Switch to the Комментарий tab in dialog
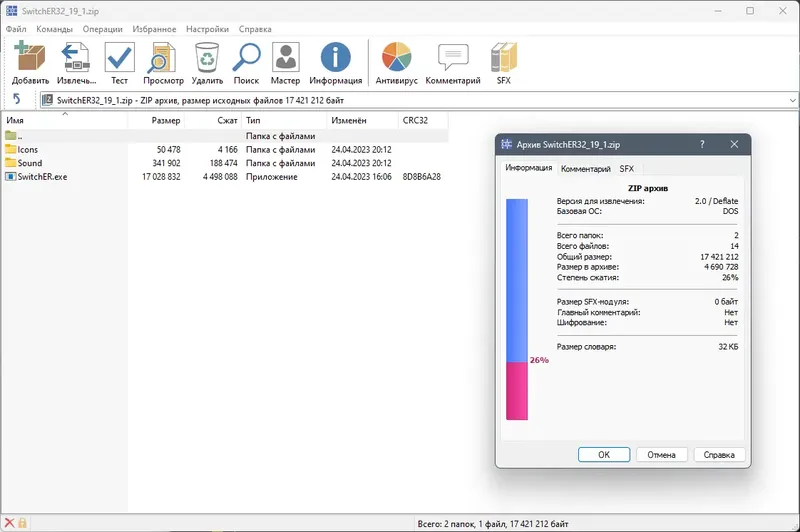Image resolution: width=800 pixels, height=532 pixels. click(x=586, y=169)
